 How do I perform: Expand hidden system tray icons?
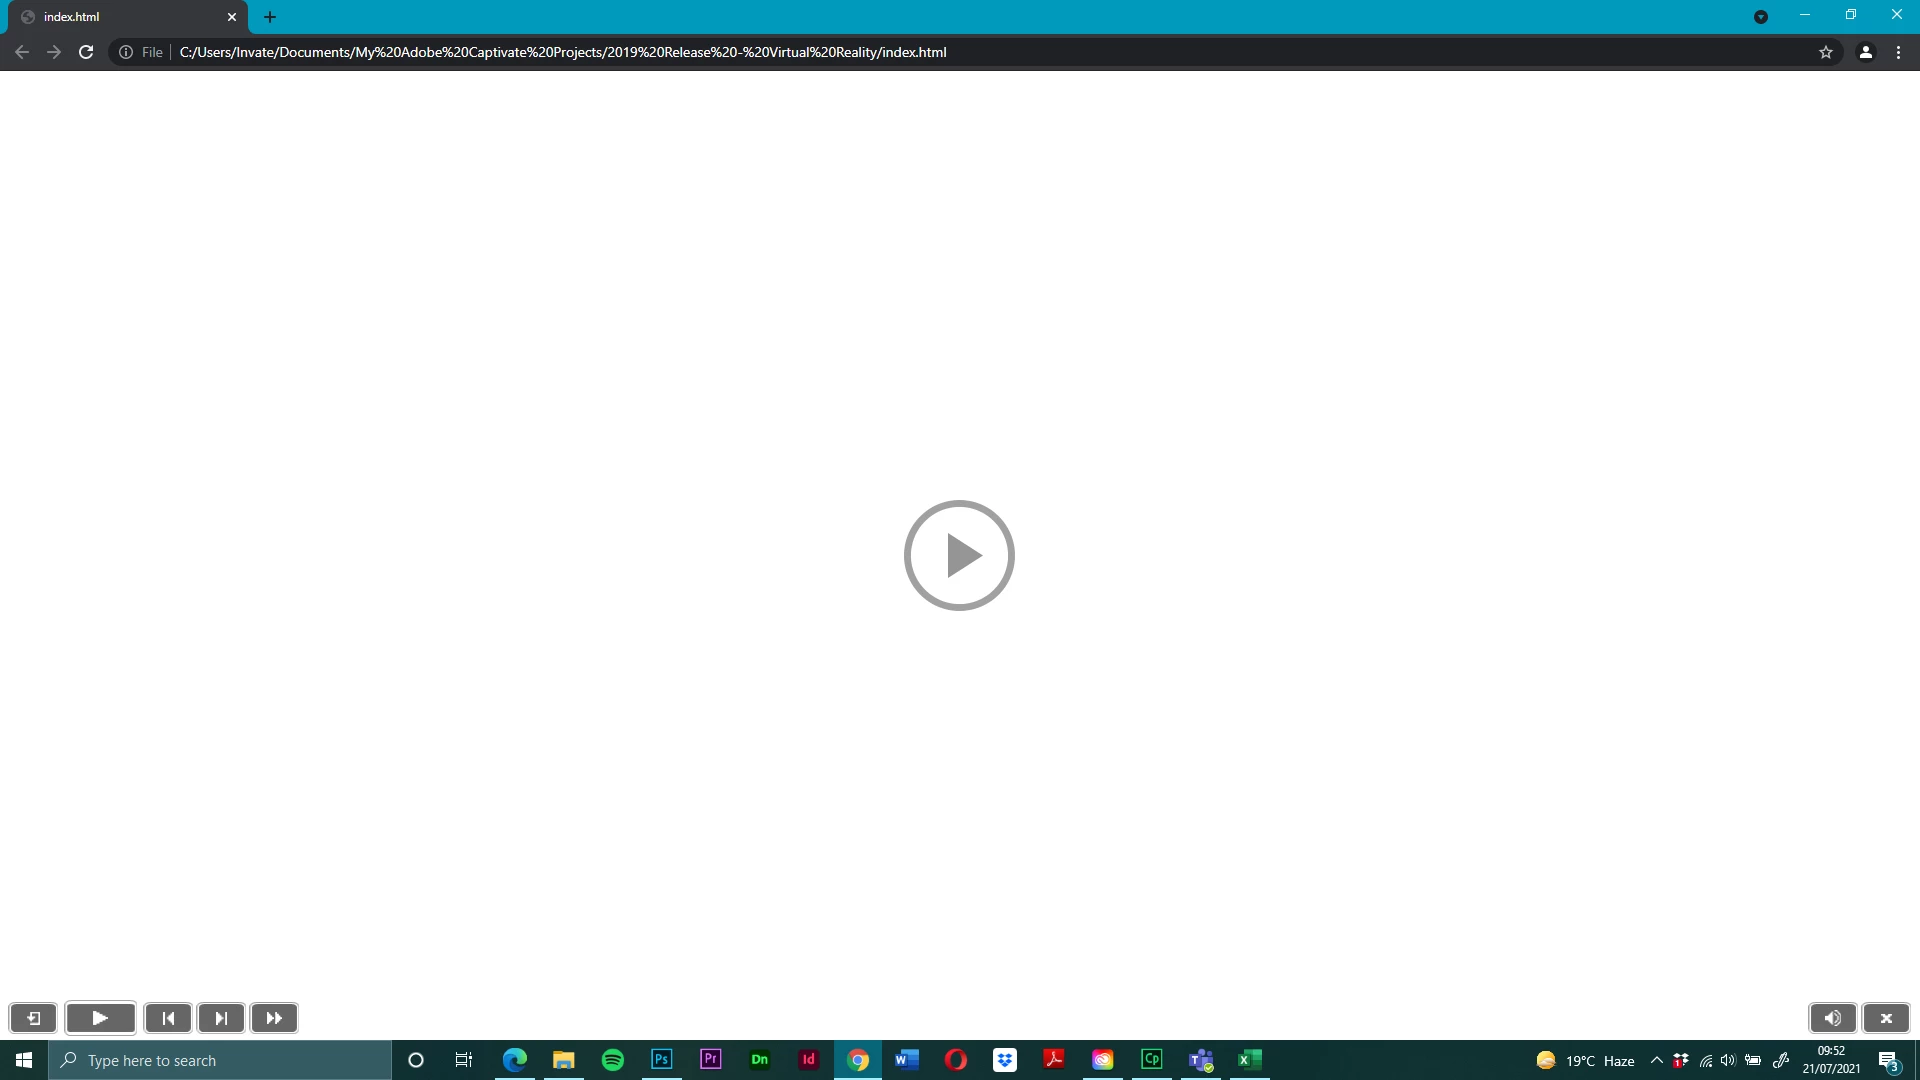click(1657, 1060)
